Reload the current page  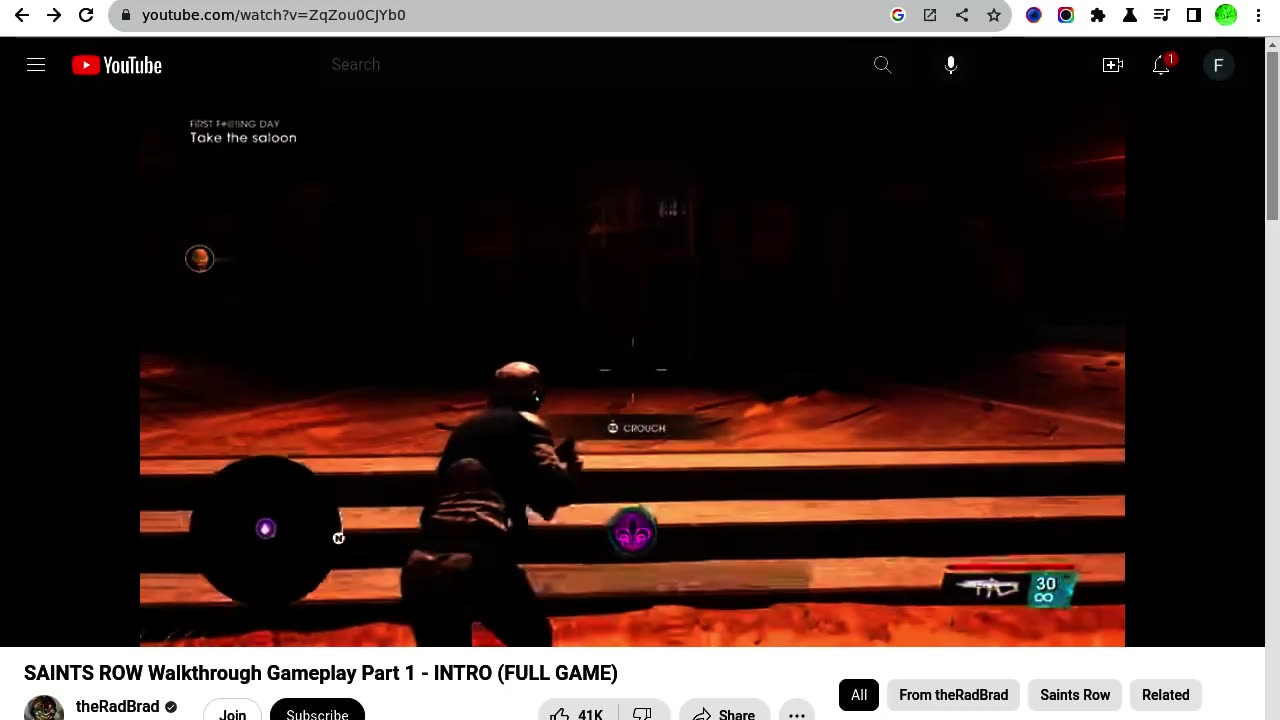coord(86,15)
